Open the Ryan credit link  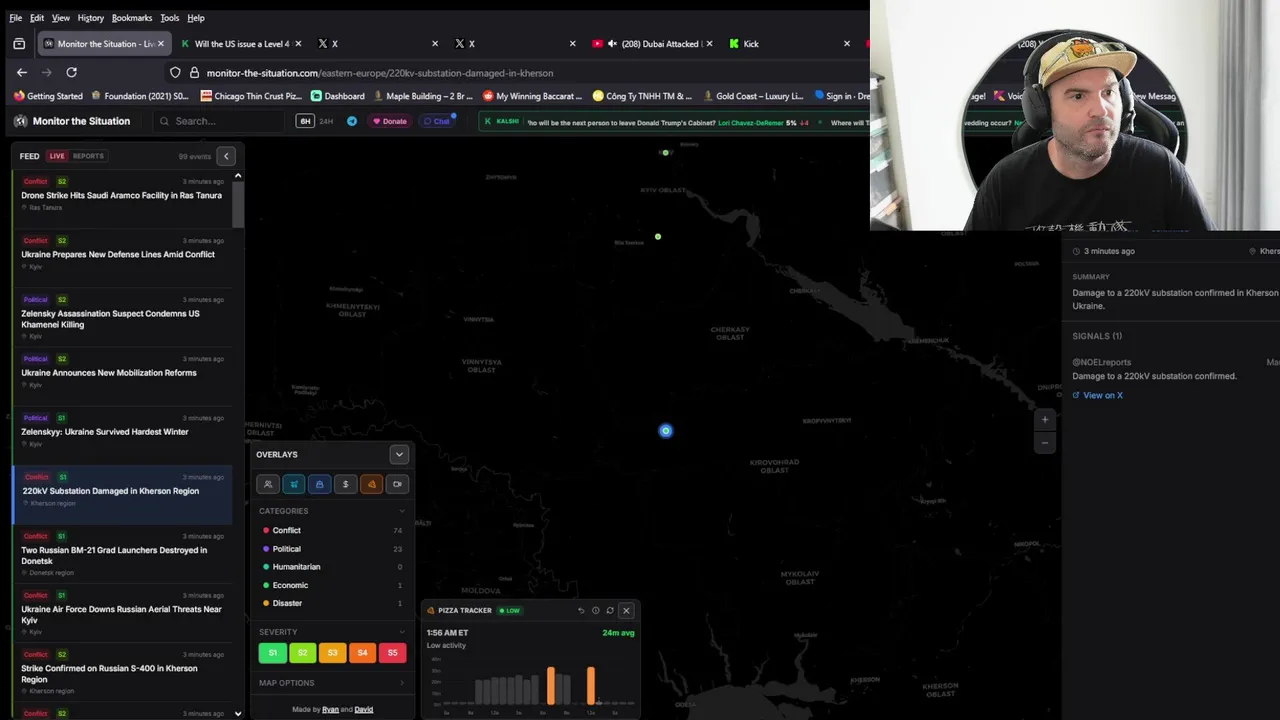point(329,710)
